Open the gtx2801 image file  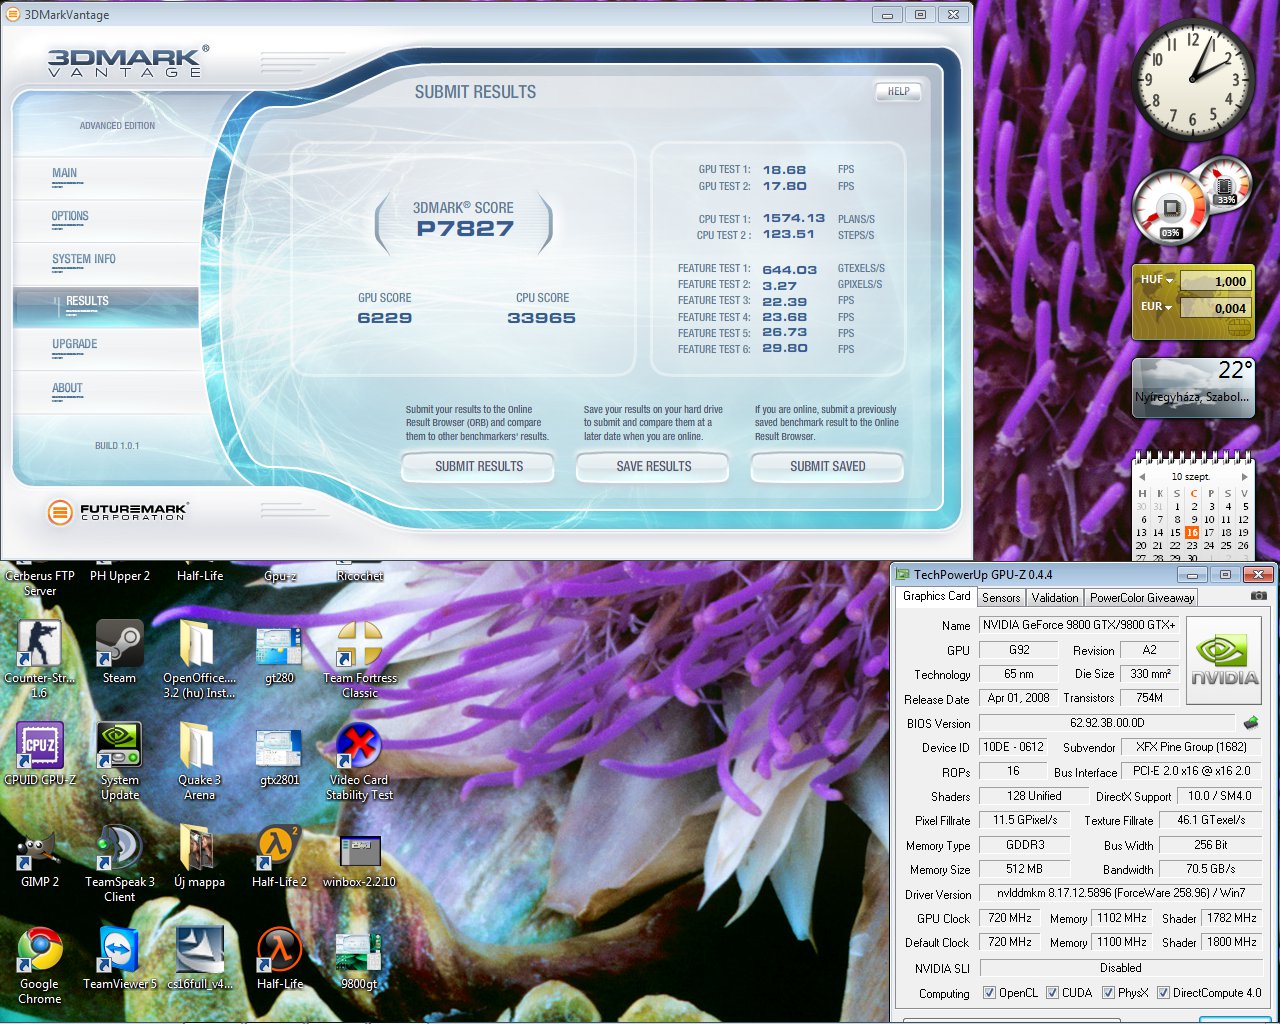point(279,757)
